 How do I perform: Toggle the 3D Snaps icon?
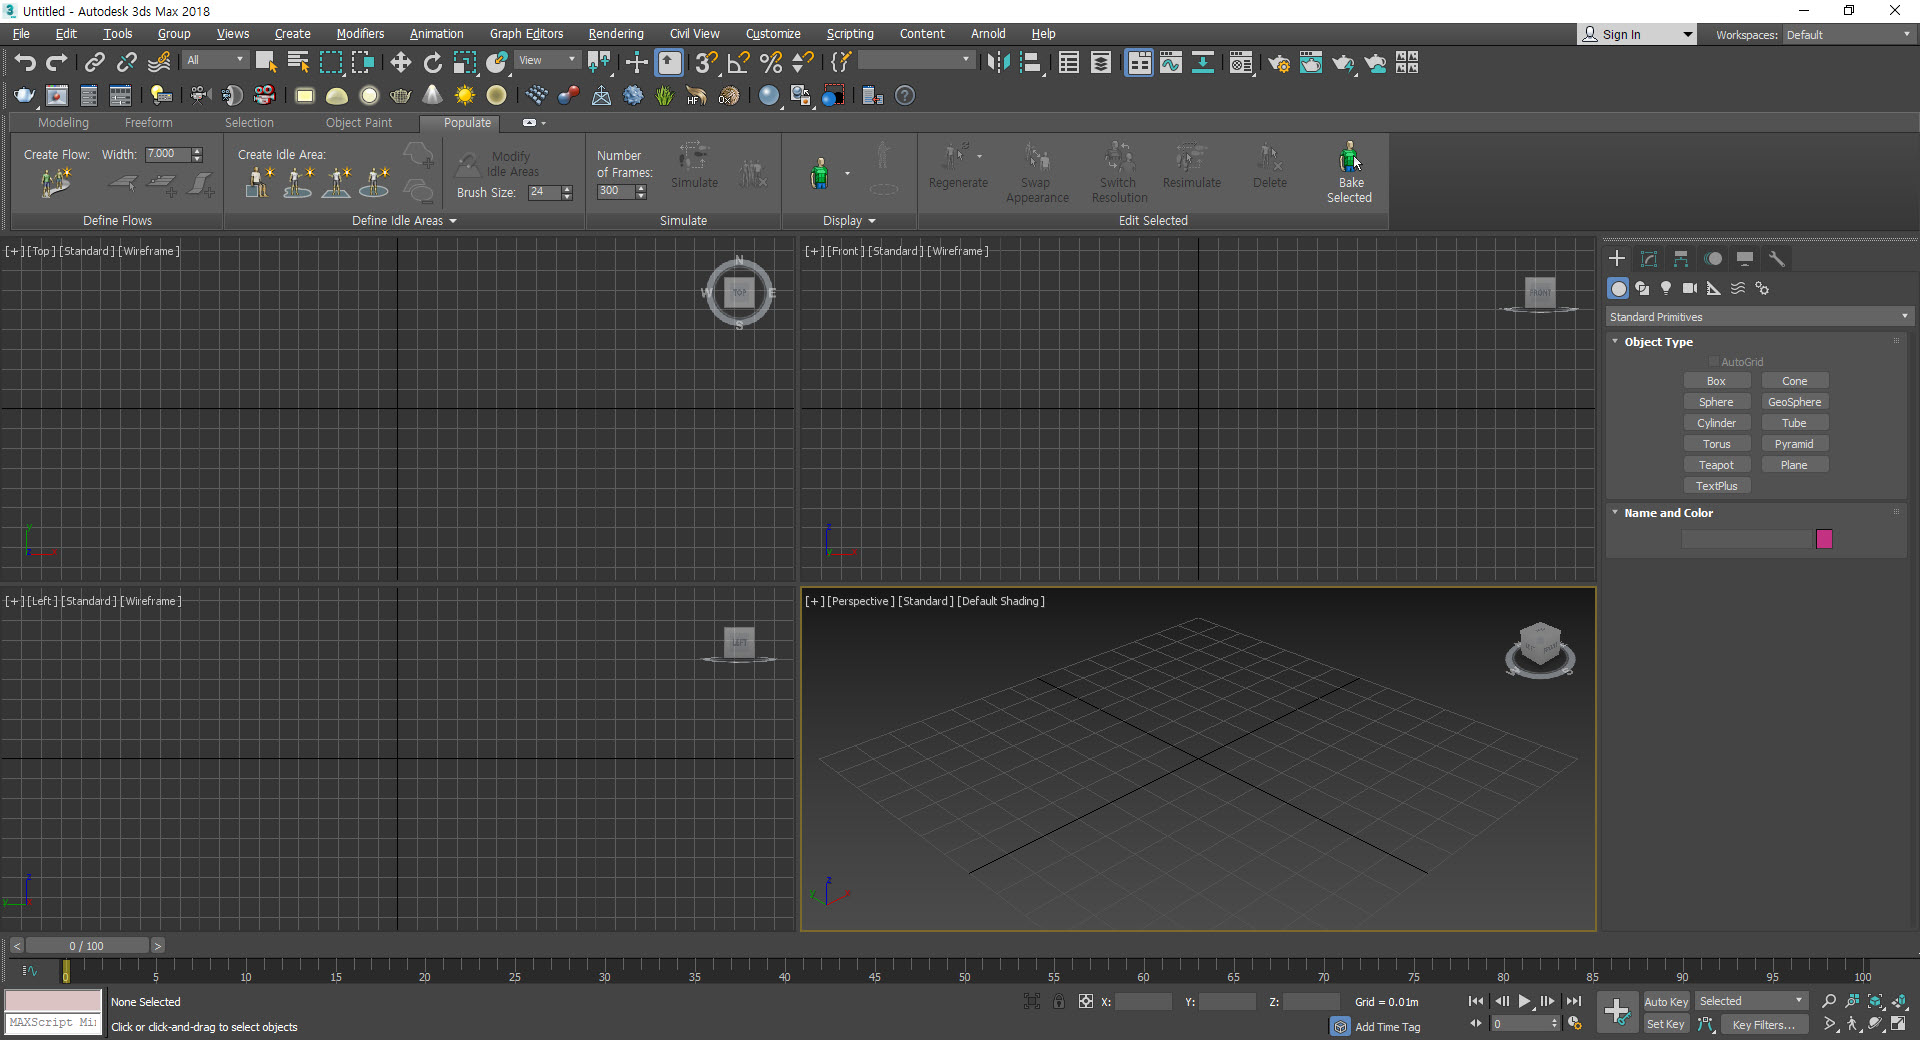pyautogui.click(x=706, y=63)
